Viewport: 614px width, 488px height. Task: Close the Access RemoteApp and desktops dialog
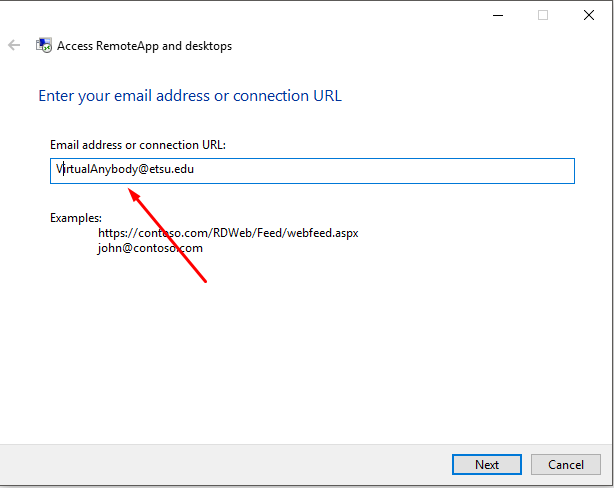(589, 15)
